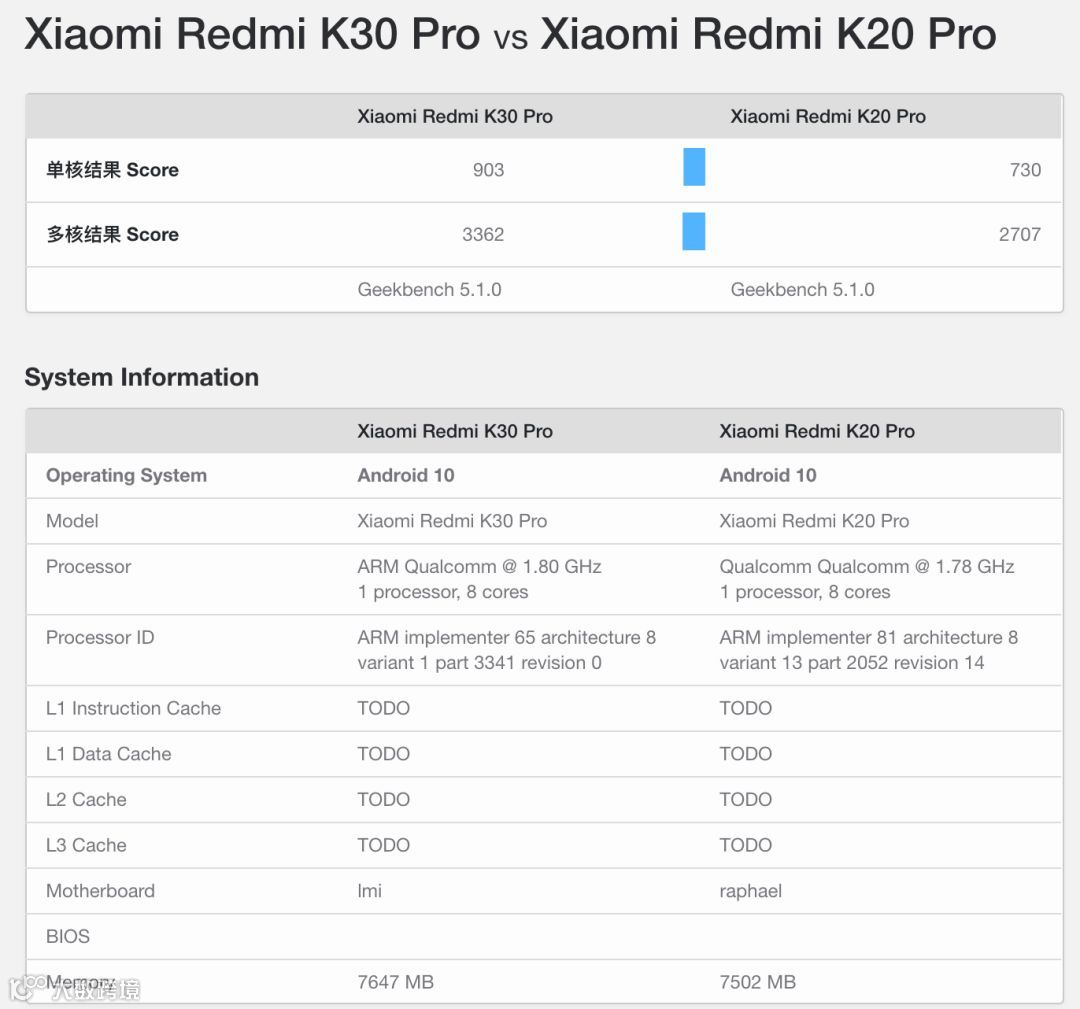Click K30 Pro header in System Information table
The width and height of the screenshot is (1080, 1009).
pyautogui.click(x=455, y=431)
